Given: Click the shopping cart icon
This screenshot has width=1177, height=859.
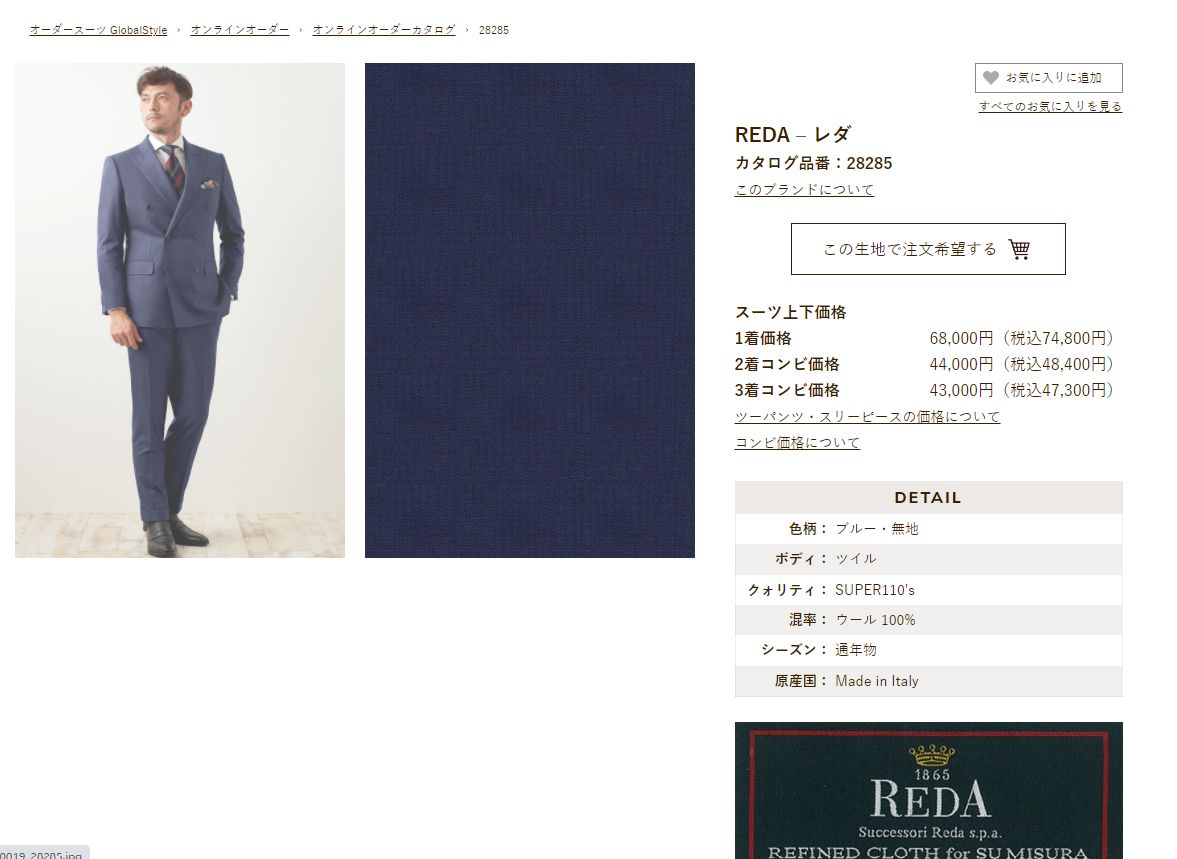Looking at the screenshot, I should [1019, 249].
